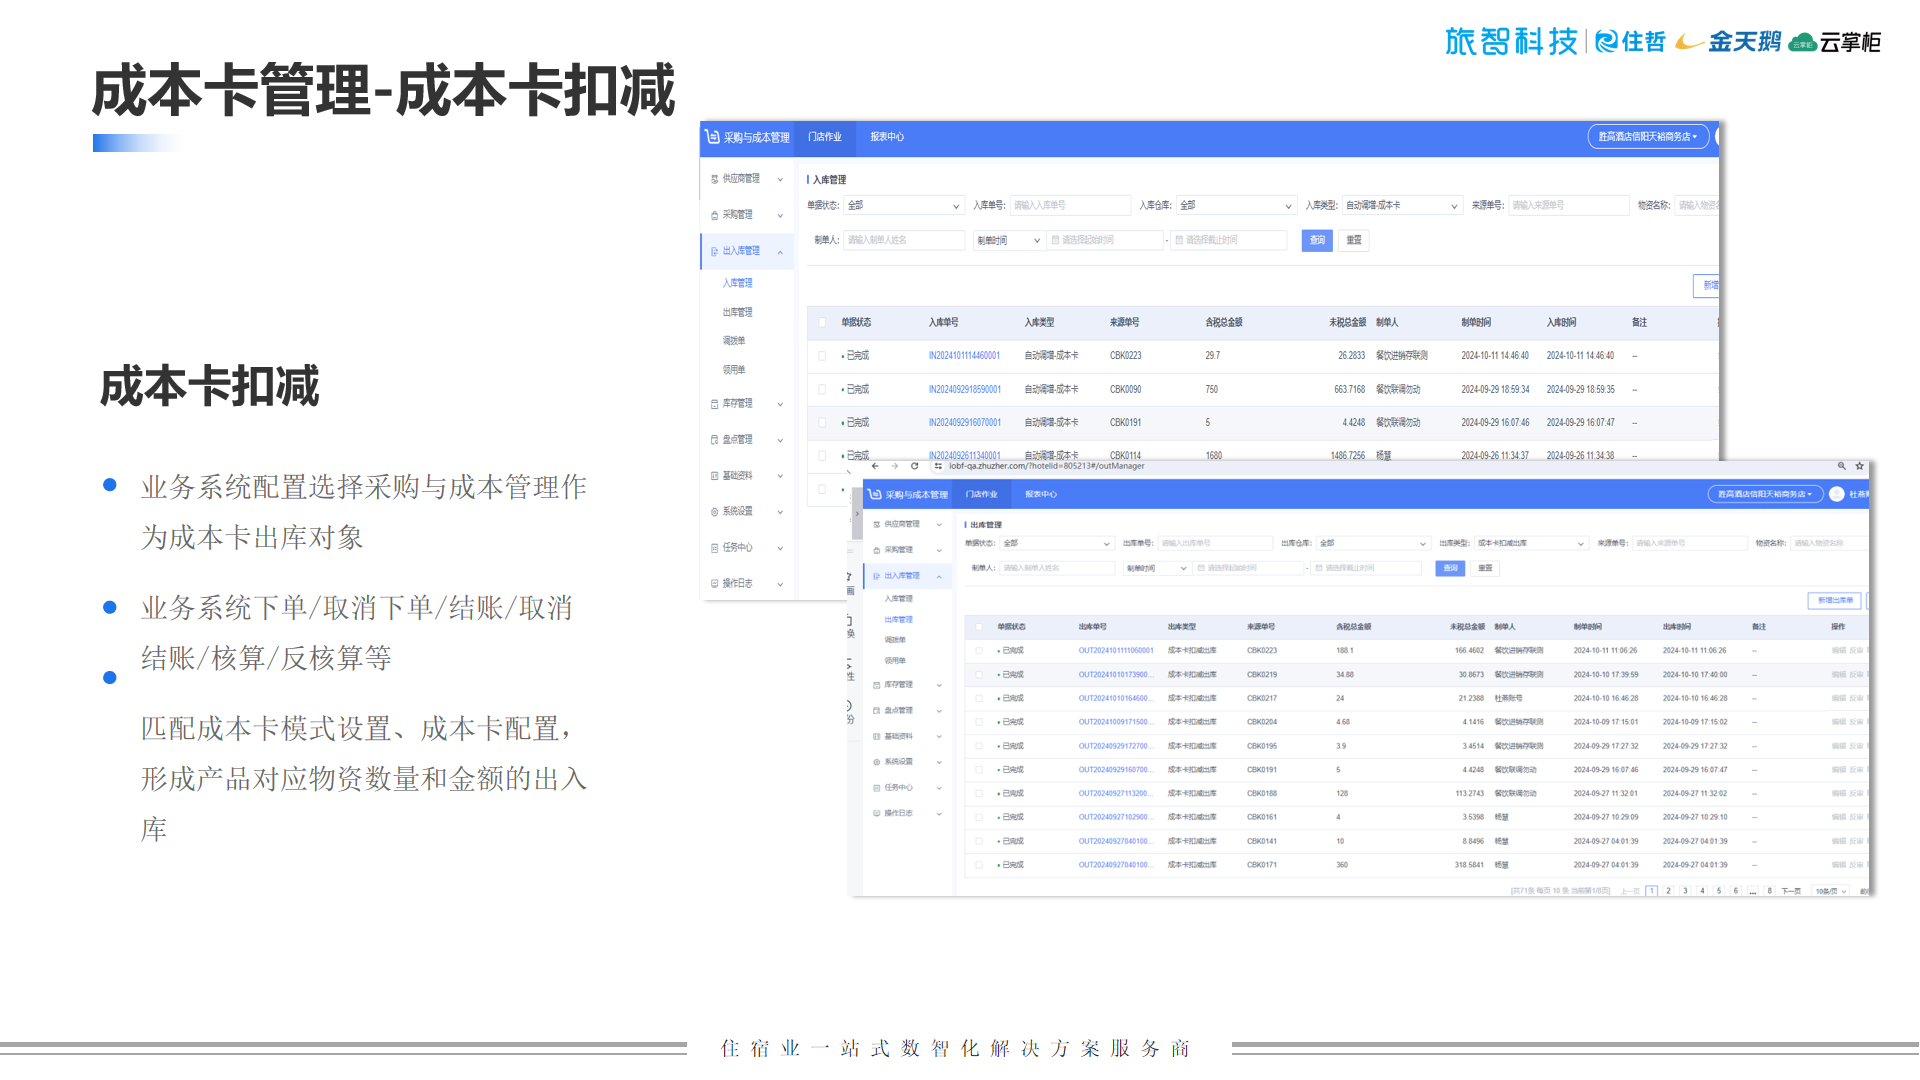Click the browser reload icon
Image resolution: width=1920 pixels, height=1080 pixels.
click(914, 466)
